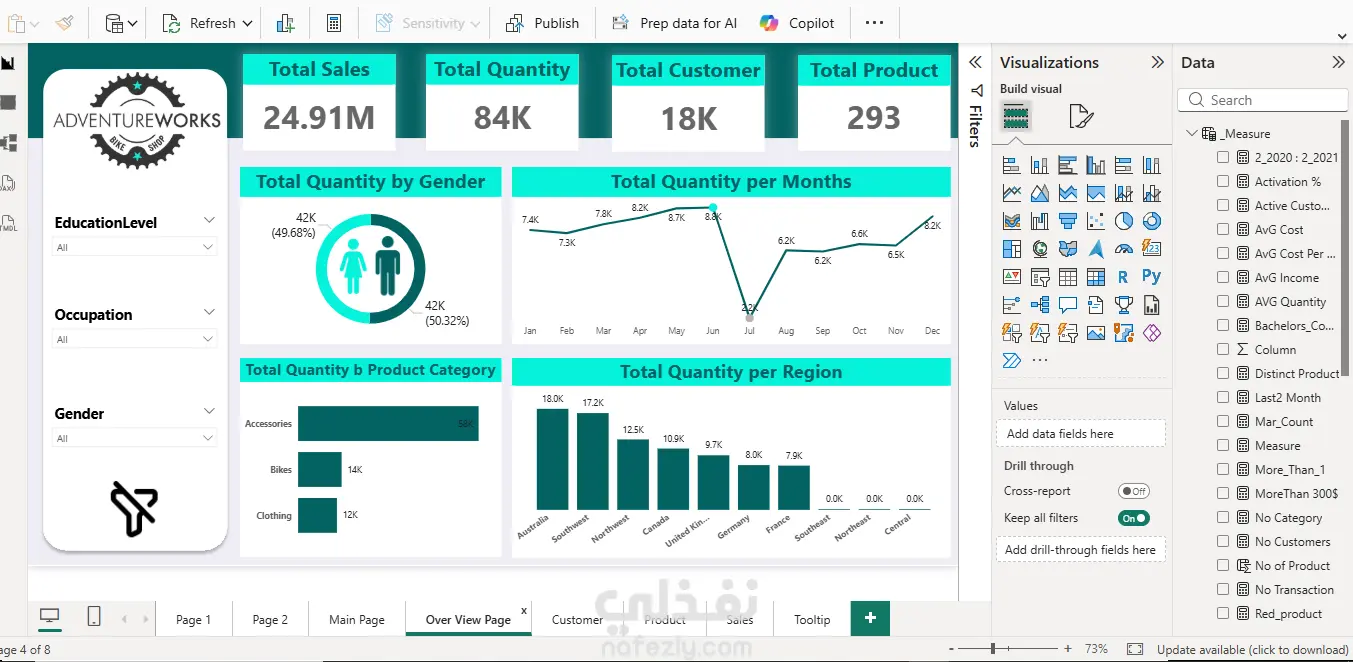Check the Activation % measure box
The width and height of the screenshot is (1353, 662).
[x=1223, y=181]
